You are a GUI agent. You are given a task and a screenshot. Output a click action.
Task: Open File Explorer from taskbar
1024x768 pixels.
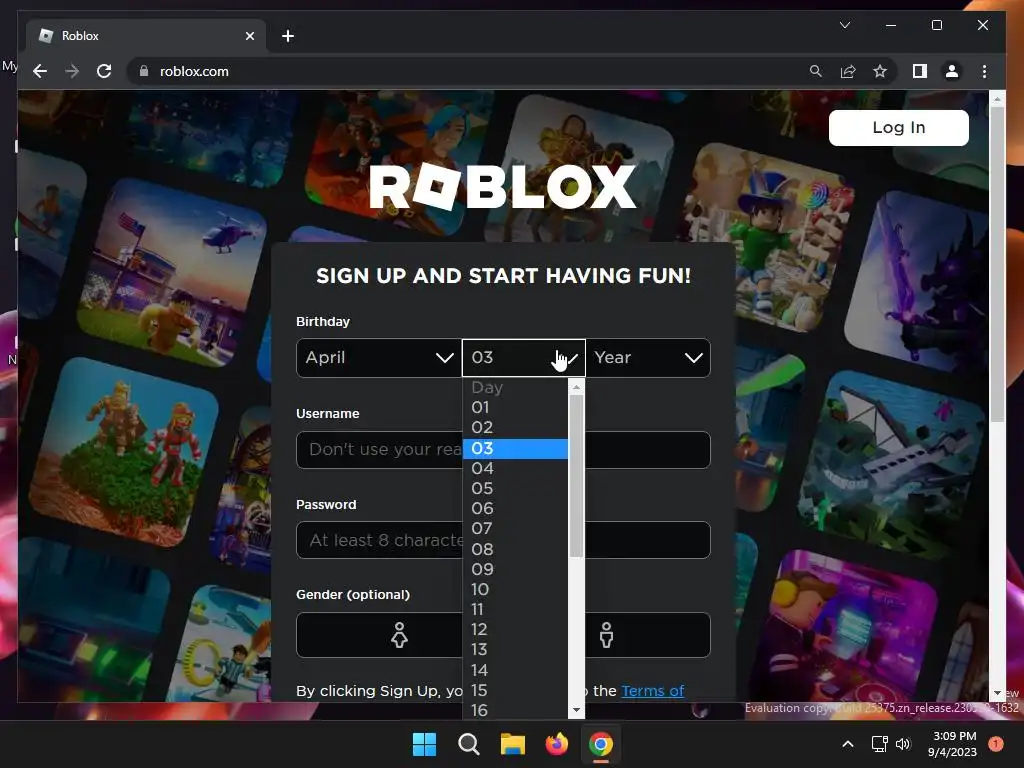(513, 744)
